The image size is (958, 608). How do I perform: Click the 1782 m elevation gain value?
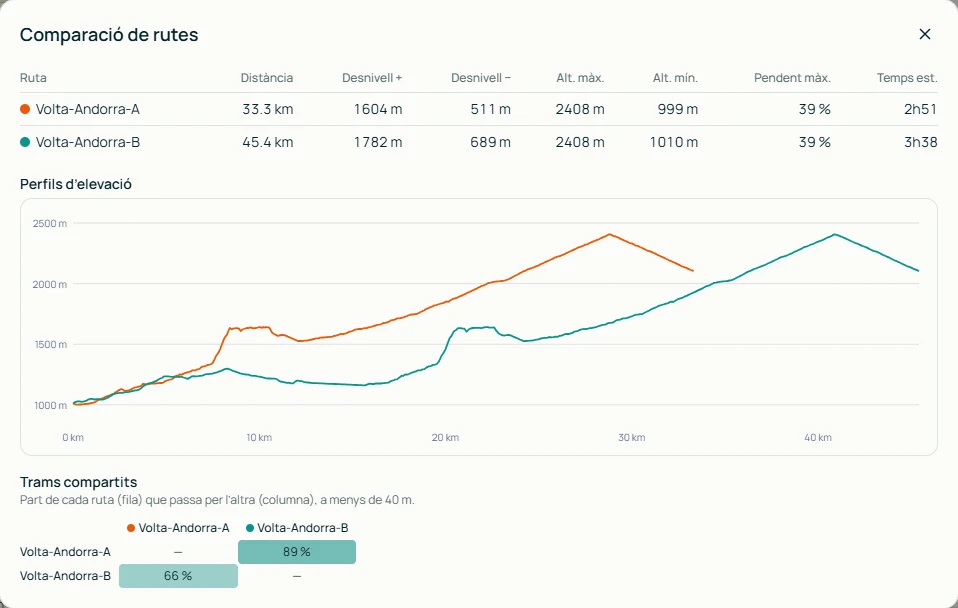tap(378, 142)
